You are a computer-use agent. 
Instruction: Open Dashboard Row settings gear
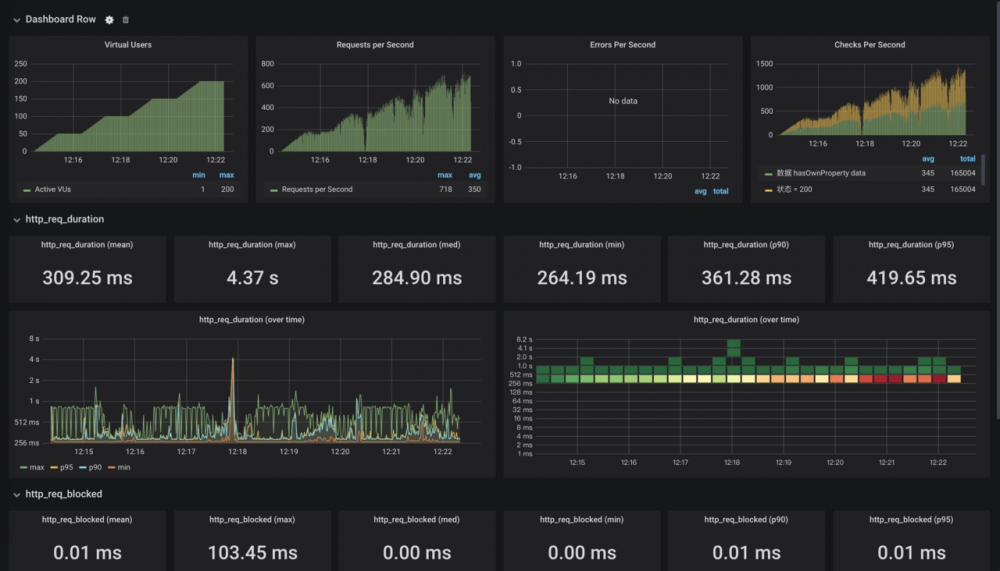point(109,20)
